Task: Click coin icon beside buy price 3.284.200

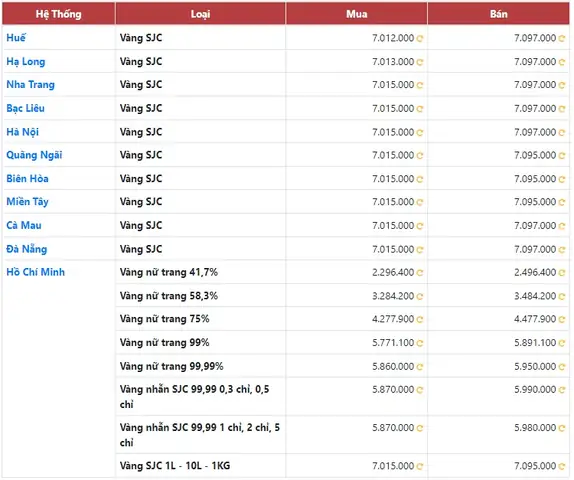Action: tap(420, 297)
